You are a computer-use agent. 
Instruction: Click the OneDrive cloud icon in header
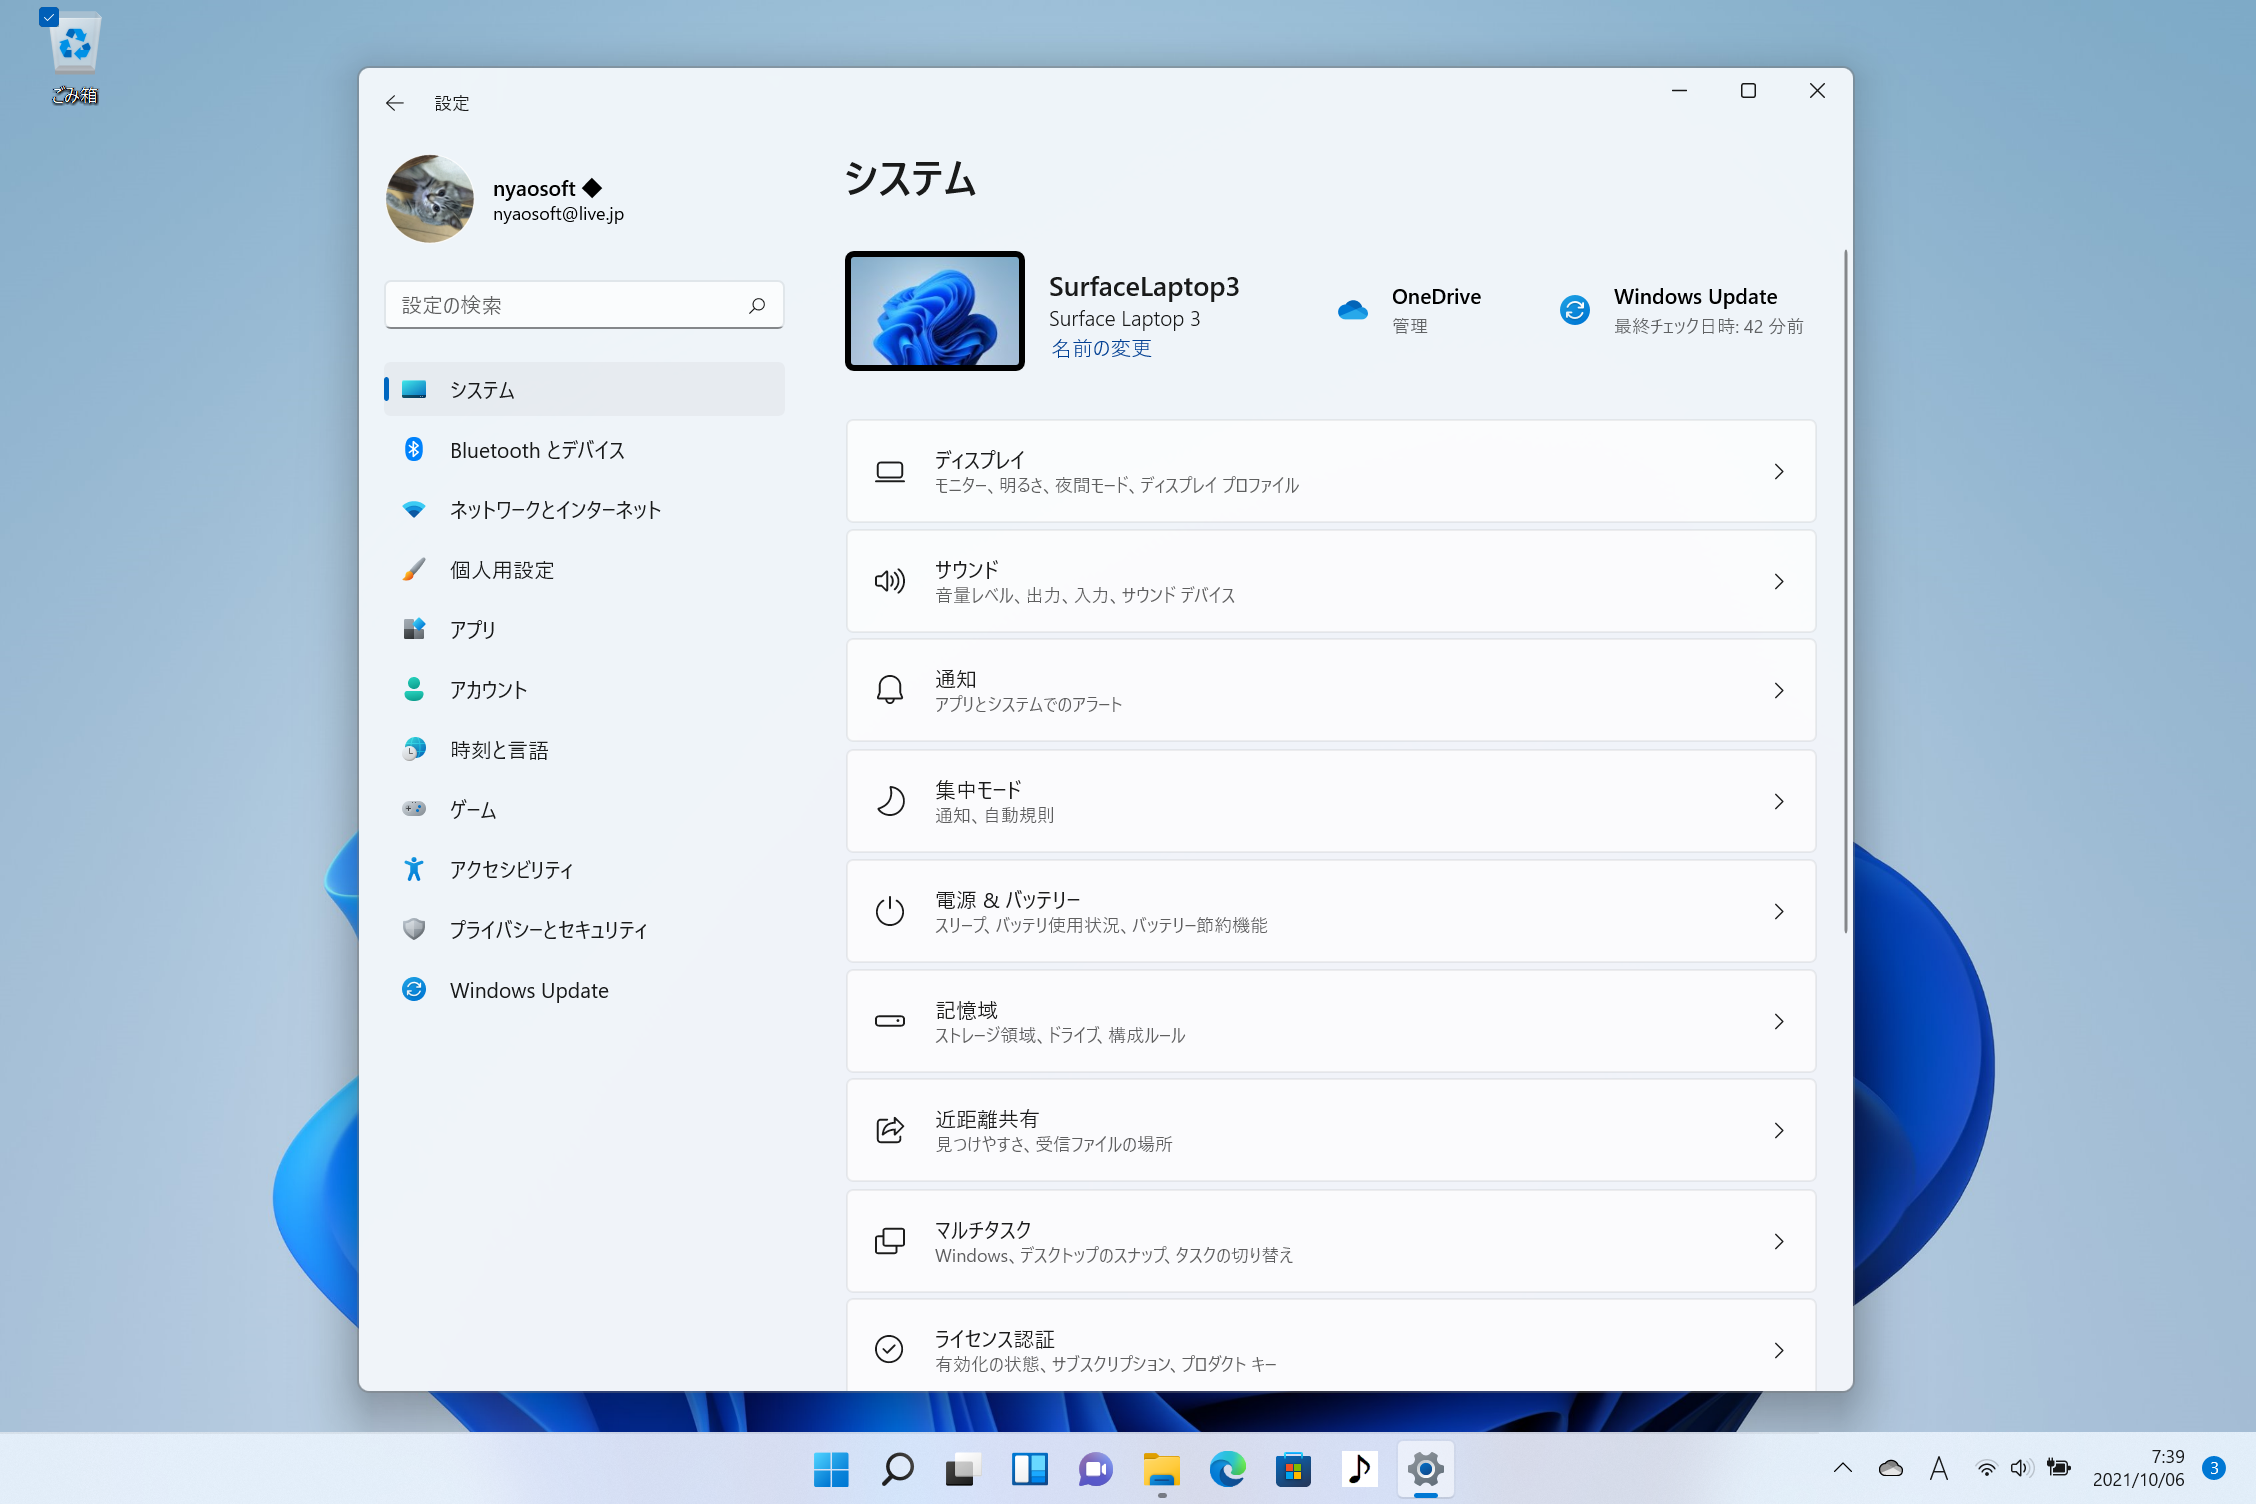[1352, 310]
